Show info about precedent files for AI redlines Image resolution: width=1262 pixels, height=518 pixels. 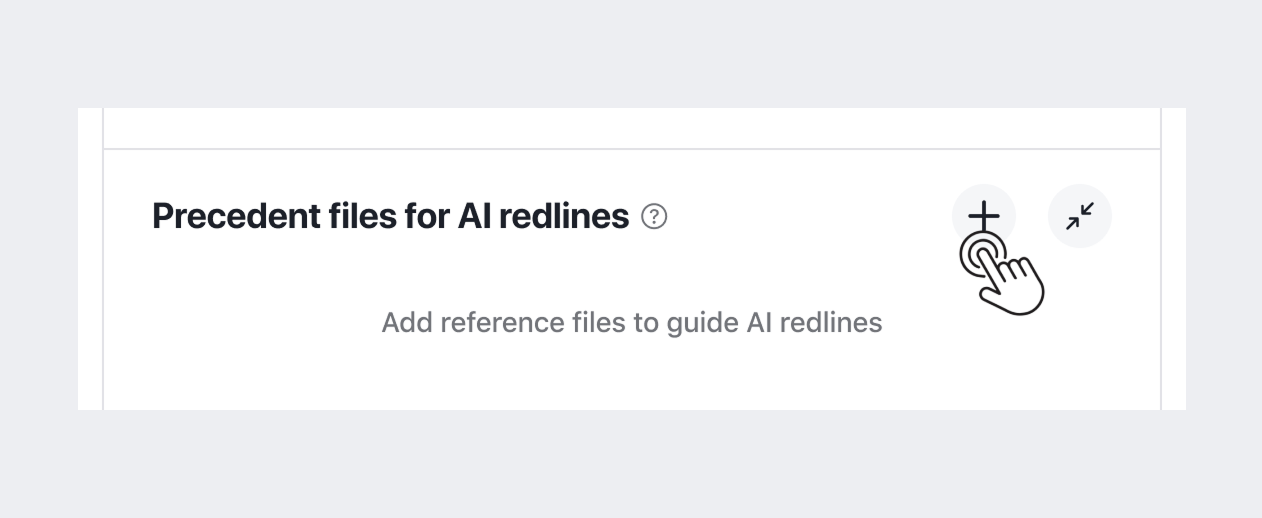(x=654, y=216)
